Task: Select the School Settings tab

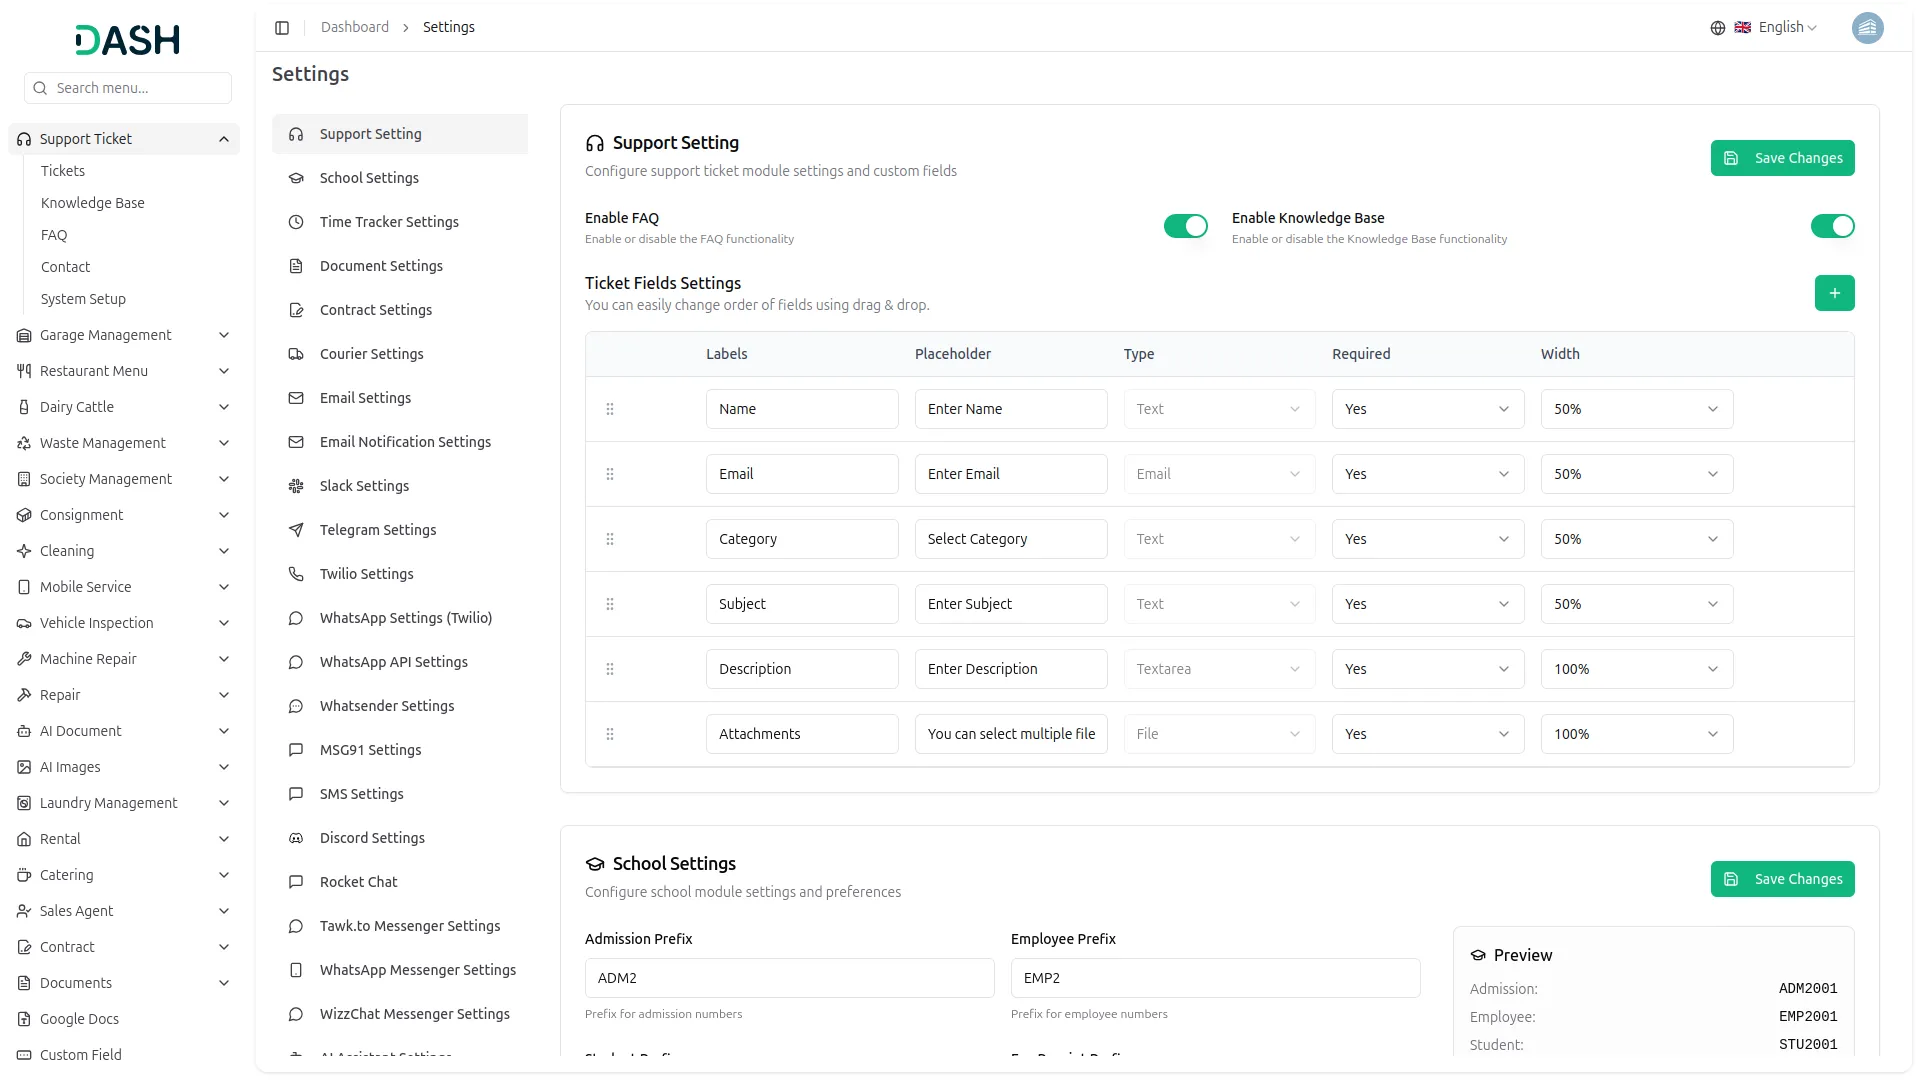Action: (x=400, y=178)
